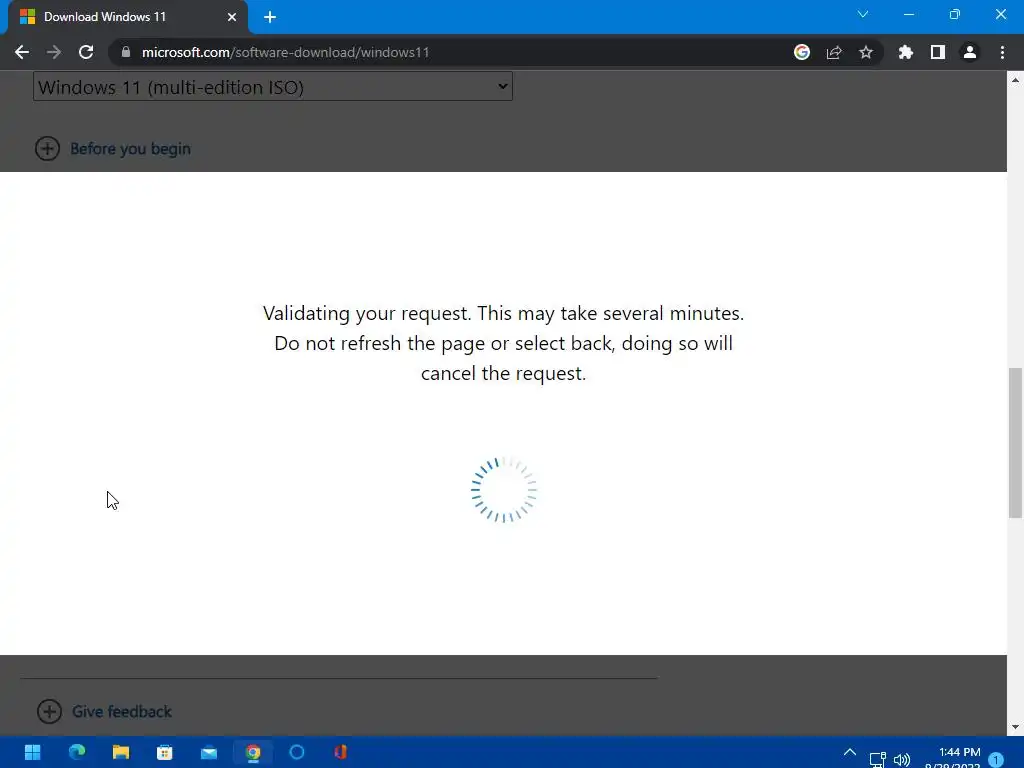Close the Chrome window
The height and width of the screenshot is (768, 1024).
point(1000,14)
